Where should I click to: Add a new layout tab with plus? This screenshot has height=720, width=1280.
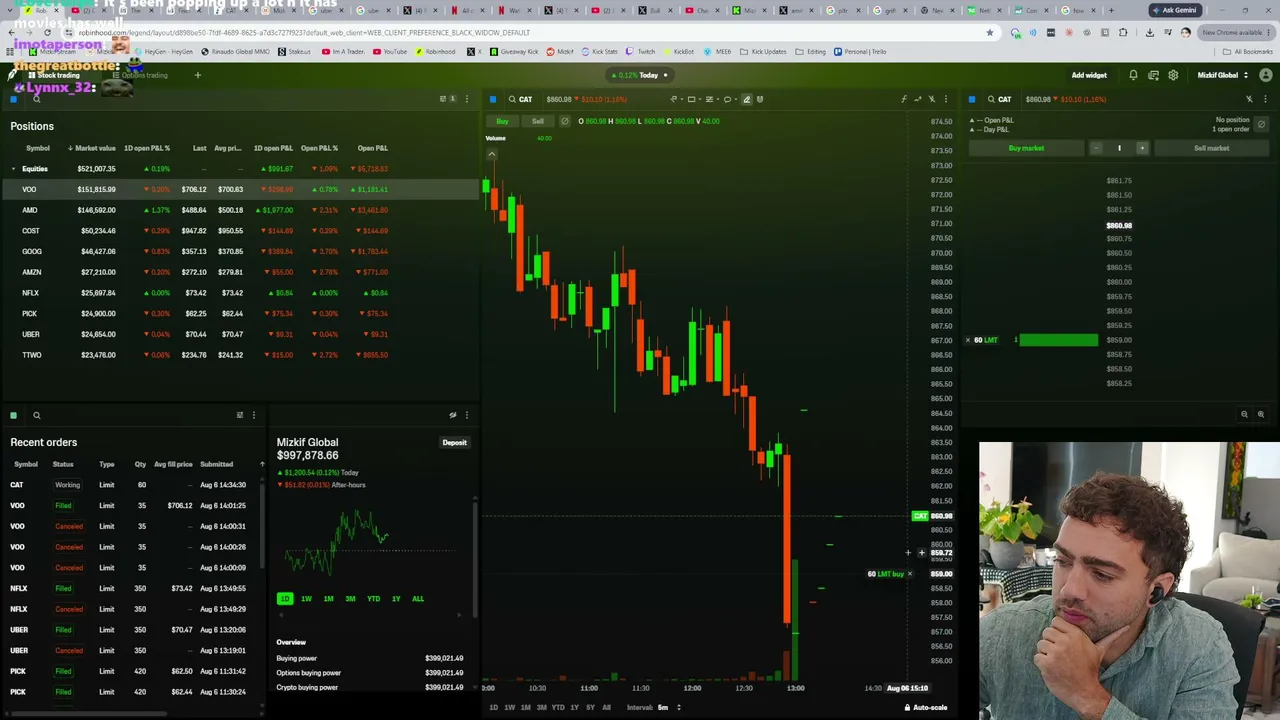click(197, 75)
